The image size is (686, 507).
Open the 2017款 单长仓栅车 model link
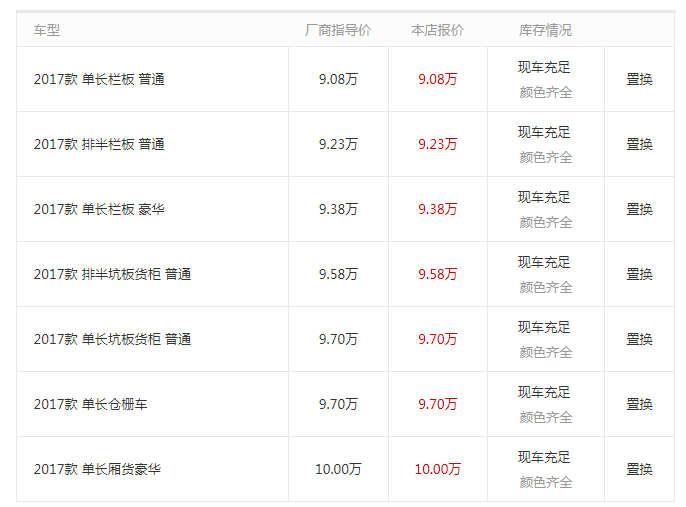click(91, 404)
